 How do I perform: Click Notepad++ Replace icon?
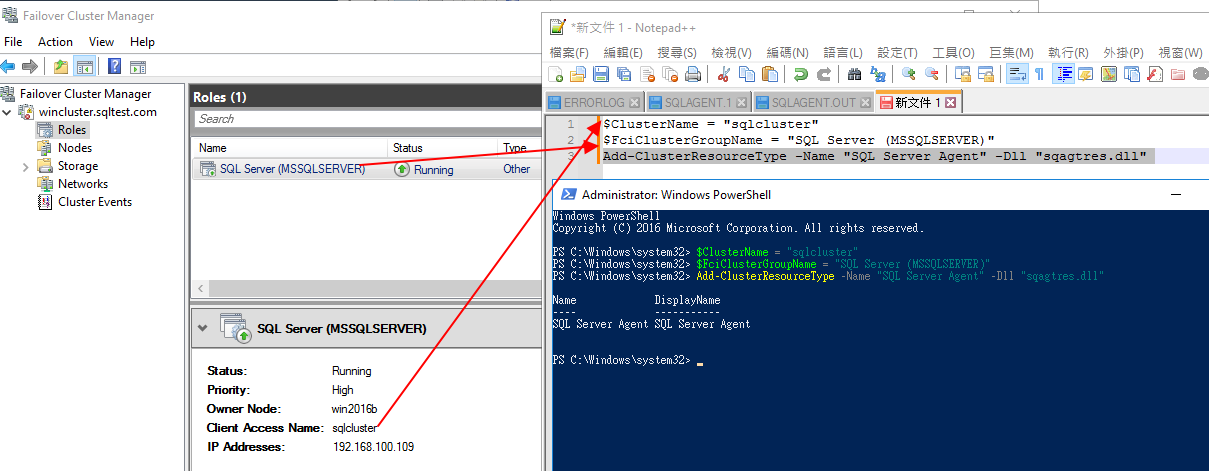pyautogui.click(x=878, y=74)
